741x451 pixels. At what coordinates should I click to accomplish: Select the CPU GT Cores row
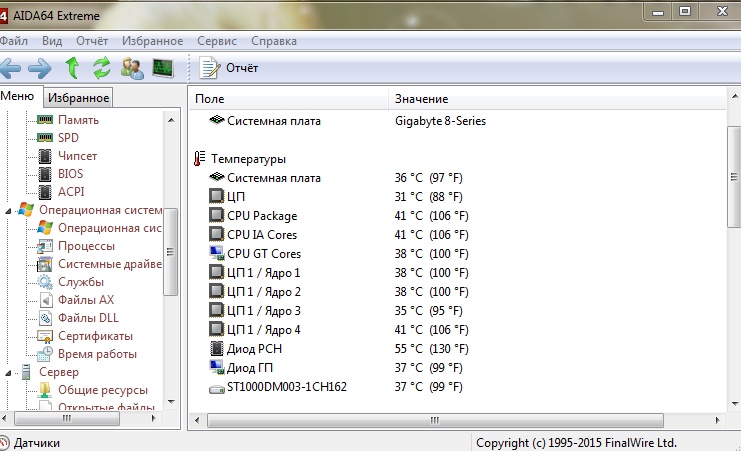457,253
